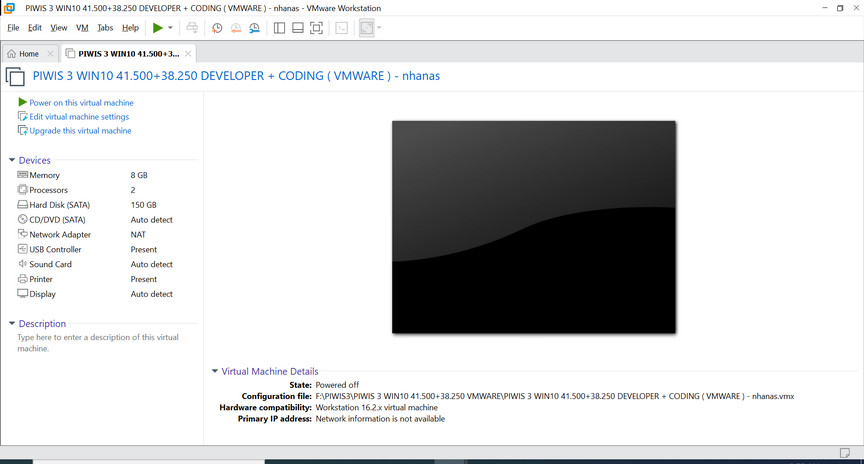Click the NAT network adapter value

point(138,235)
